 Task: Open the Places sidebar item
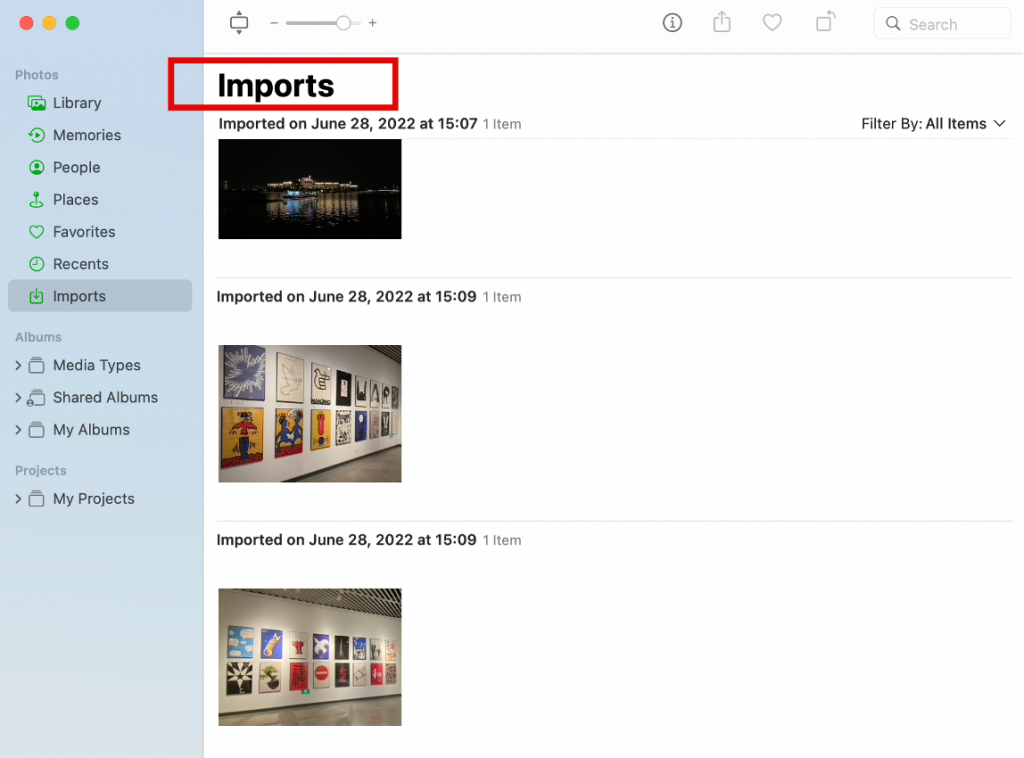point(75,200)
